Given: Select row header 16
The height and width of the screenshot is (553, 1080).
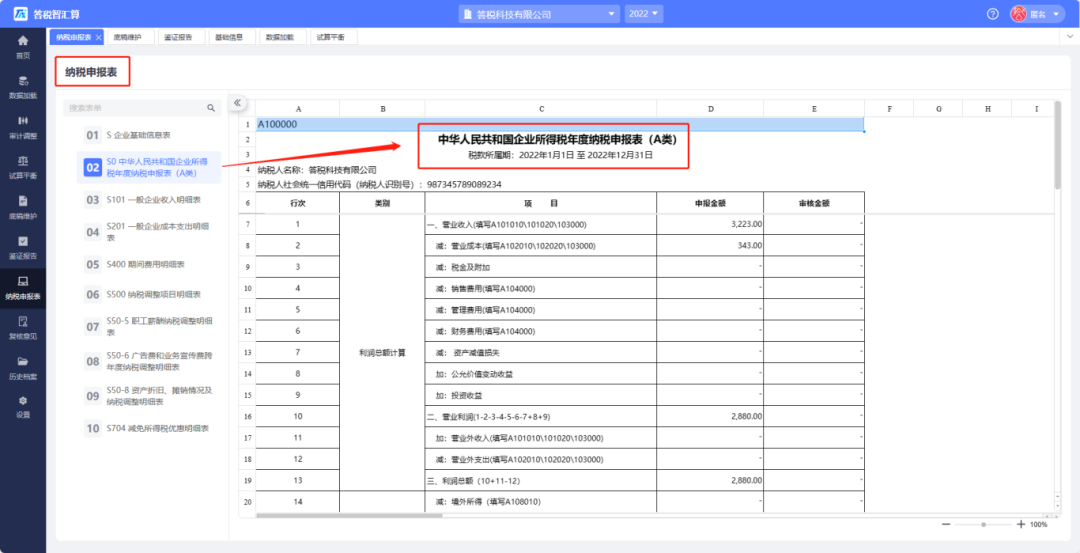Looking at the screenshot, I should click(x=247, y=417).
